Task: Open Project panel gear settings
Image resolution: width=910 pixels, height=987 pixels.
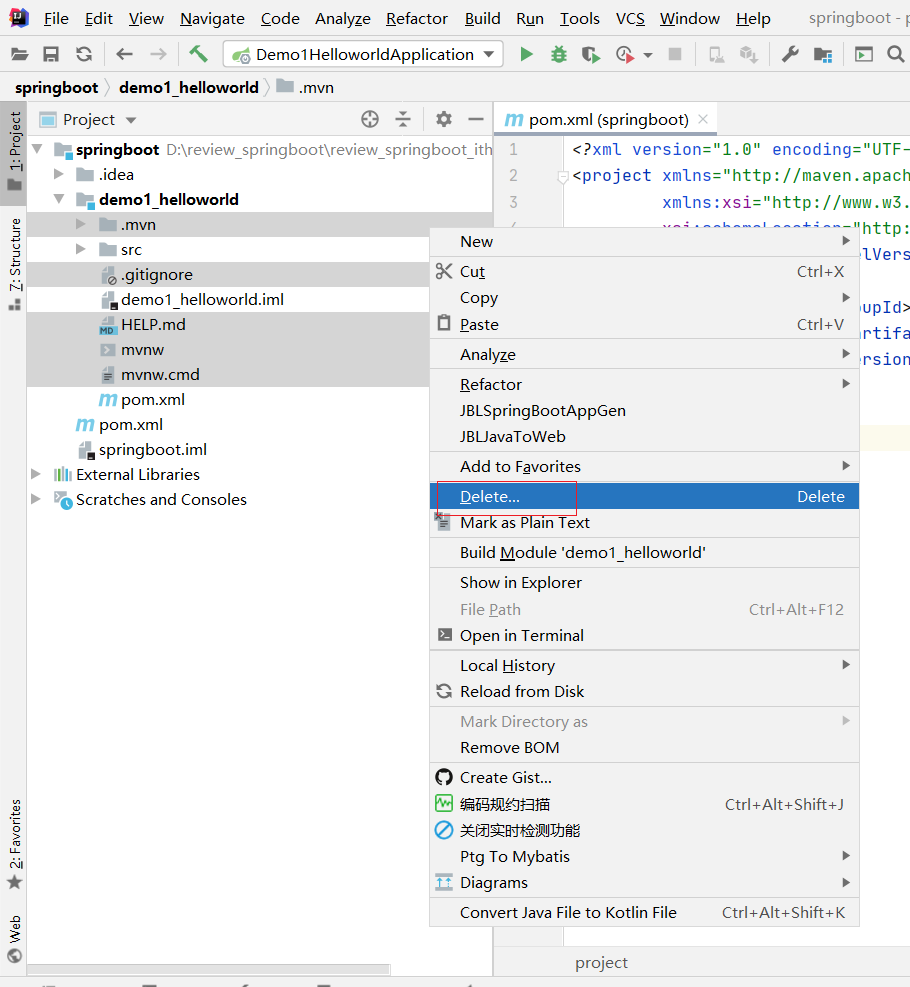Action: (444, 119)
